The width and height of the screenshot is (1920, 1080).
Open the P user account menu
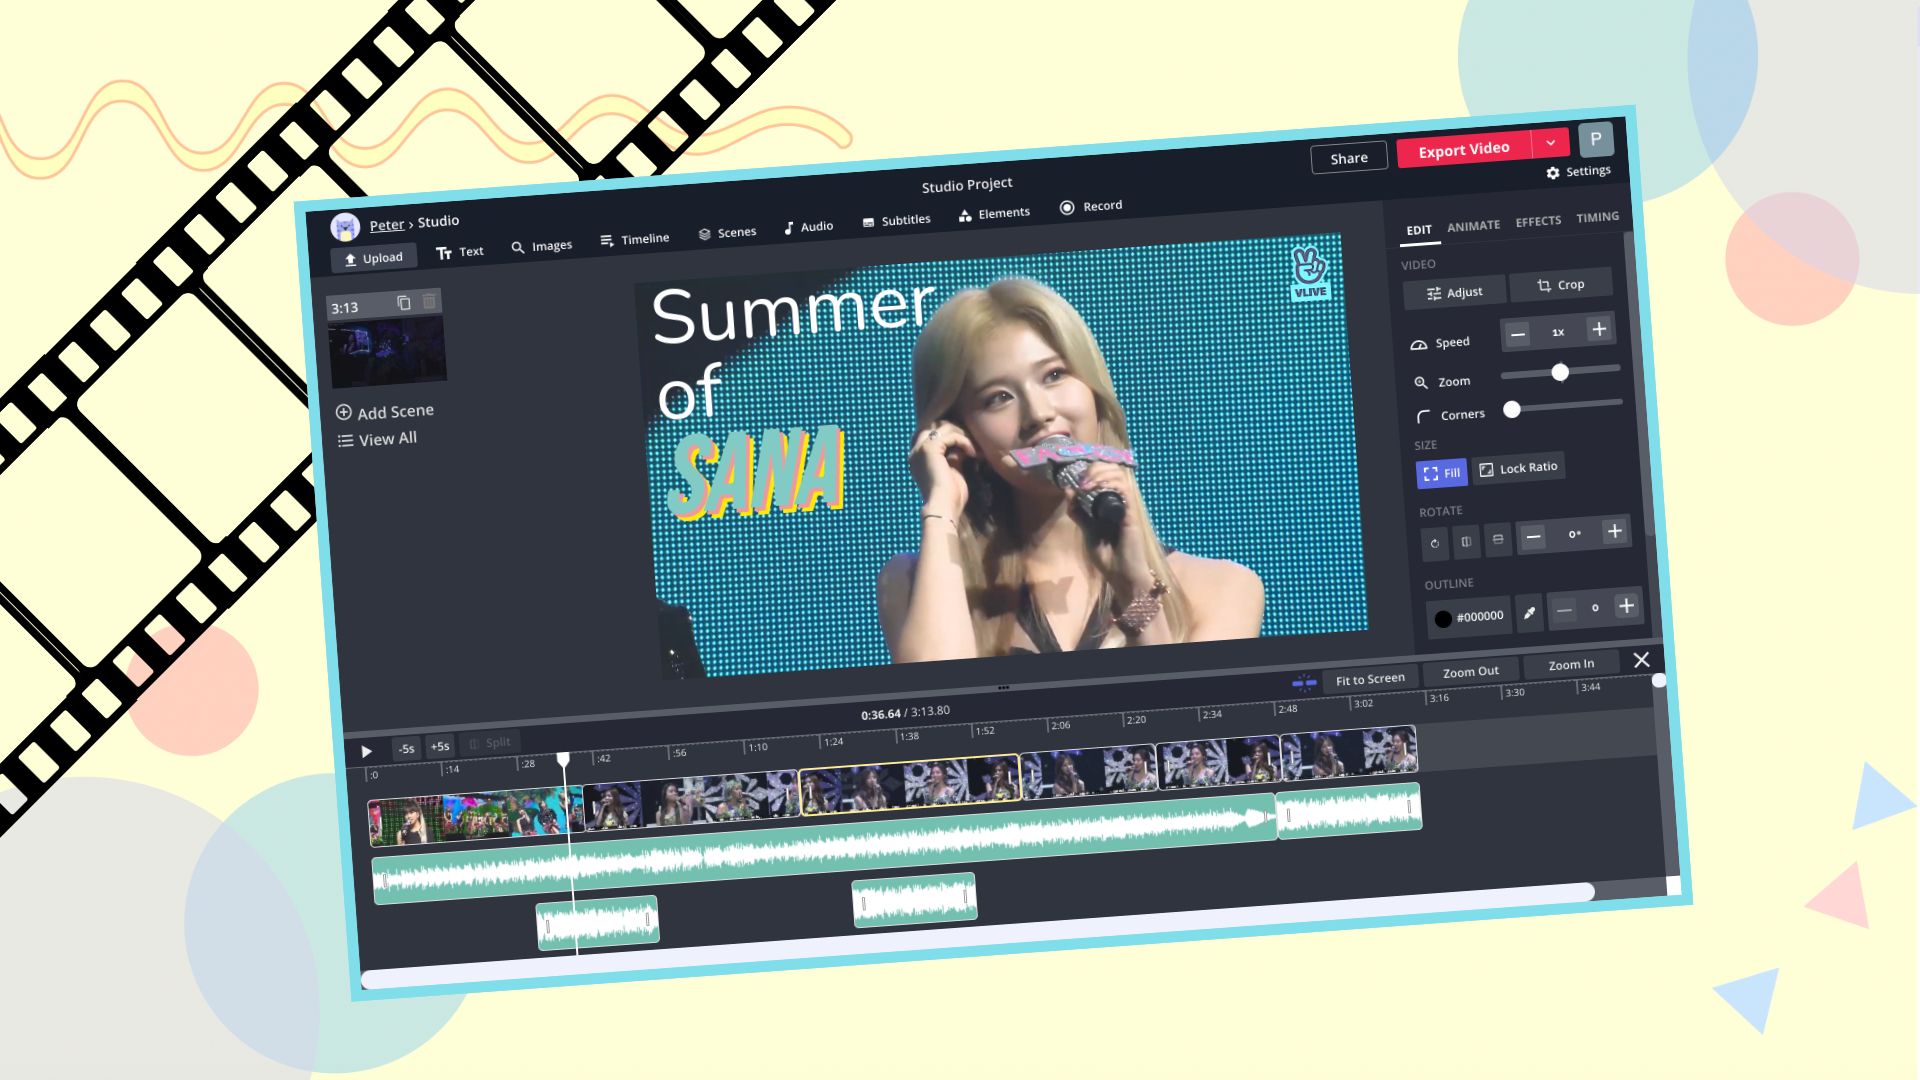1595,139
